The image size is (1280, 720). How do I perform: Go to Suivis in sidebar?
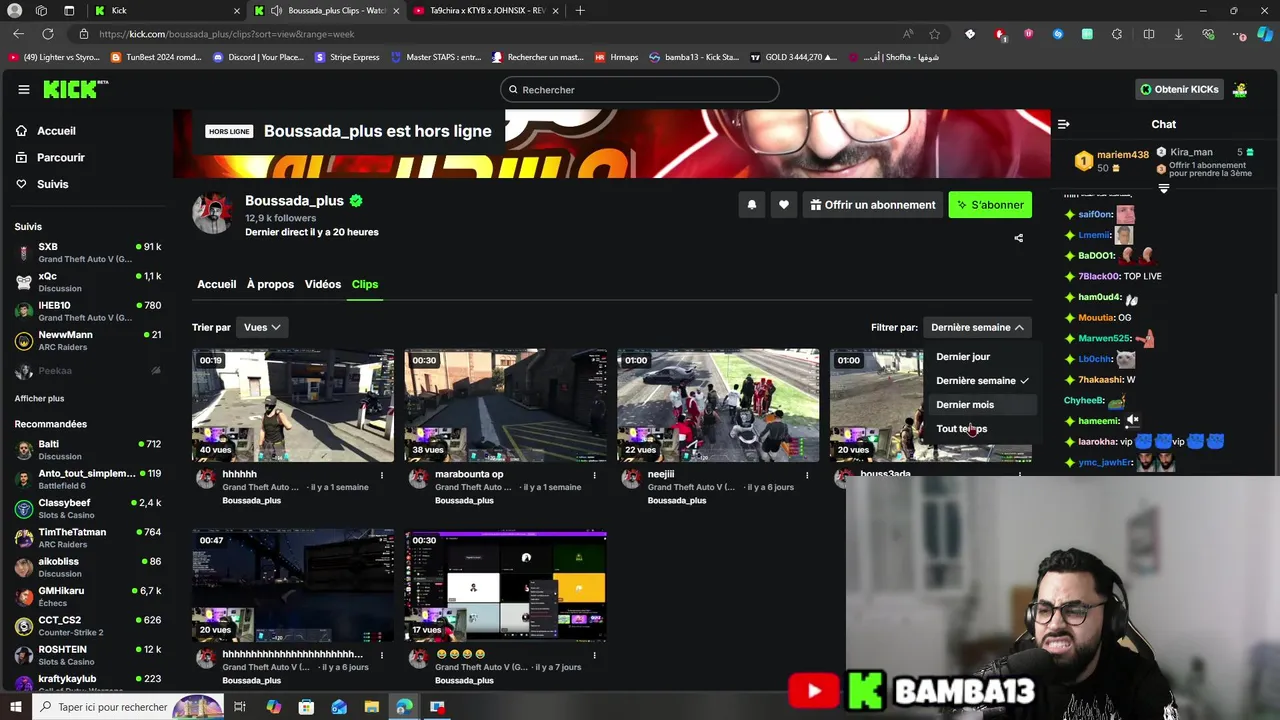click(x=52, y=184)
